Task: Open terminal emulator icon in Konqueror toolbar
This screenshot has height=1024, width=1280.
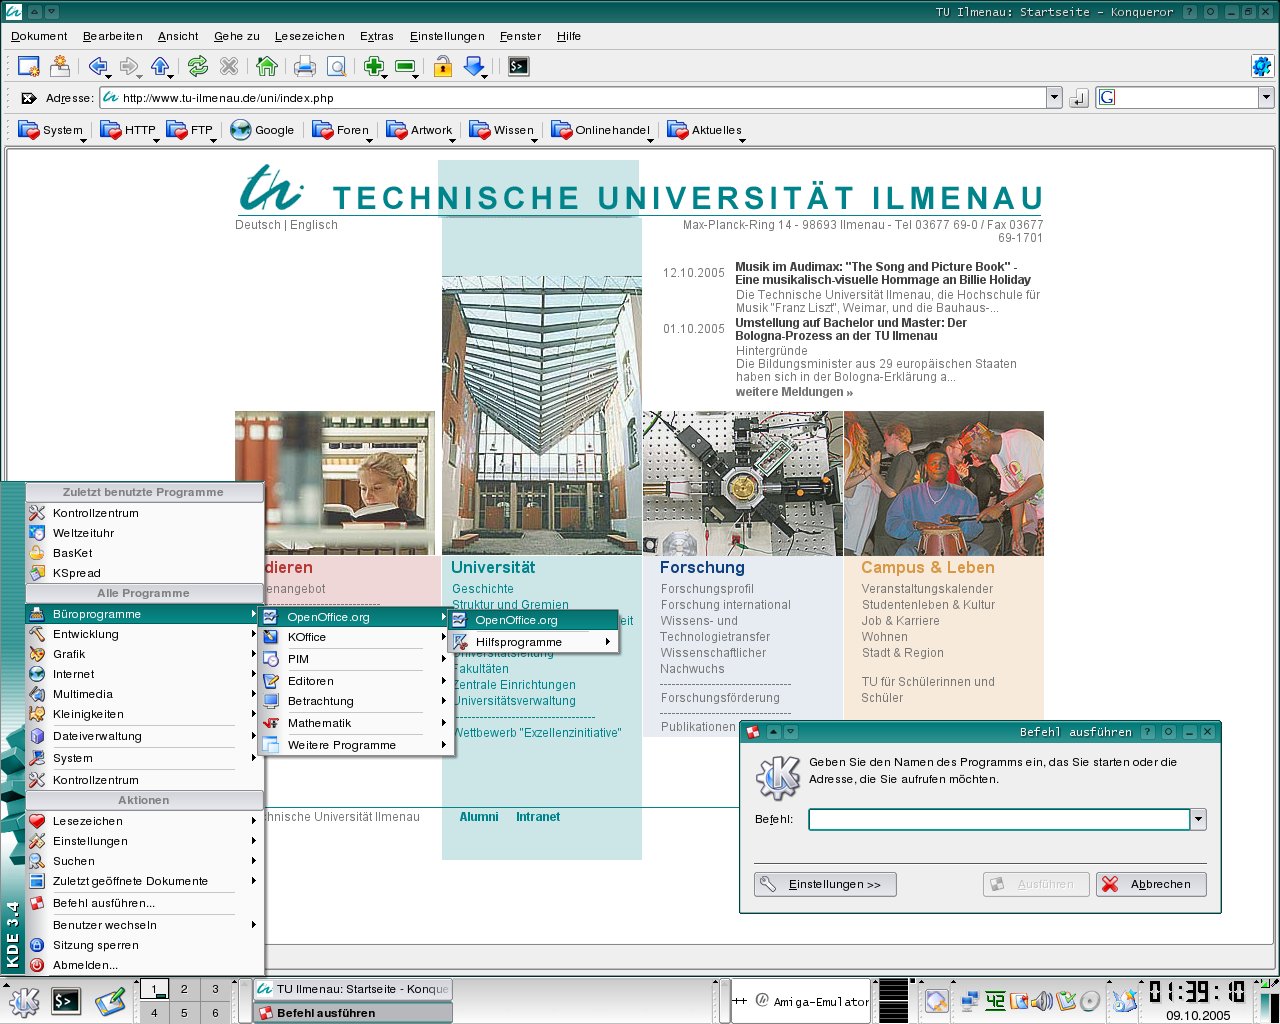Action: [518, 67]
